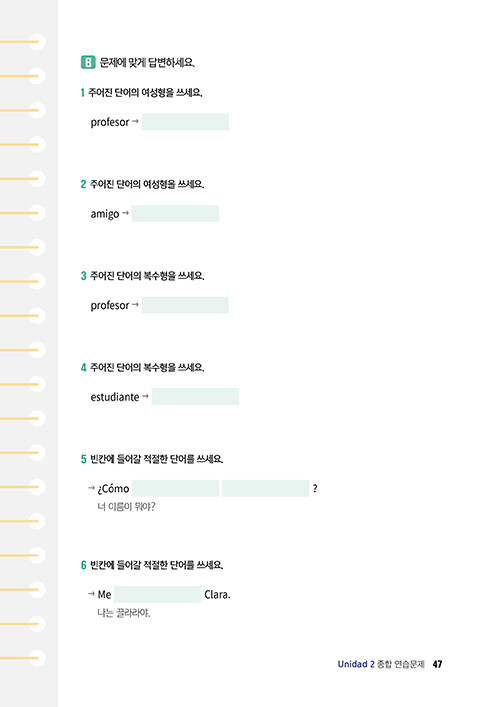Select the plural answer box for profesor
The image size is (500, 707).
tap(185, 305)
